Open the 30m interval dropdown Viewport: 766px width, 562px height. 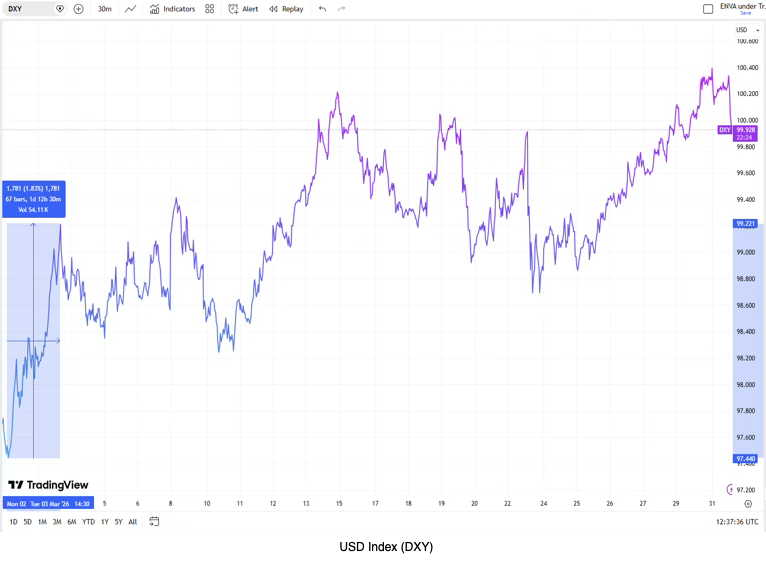tap(104, 9)
